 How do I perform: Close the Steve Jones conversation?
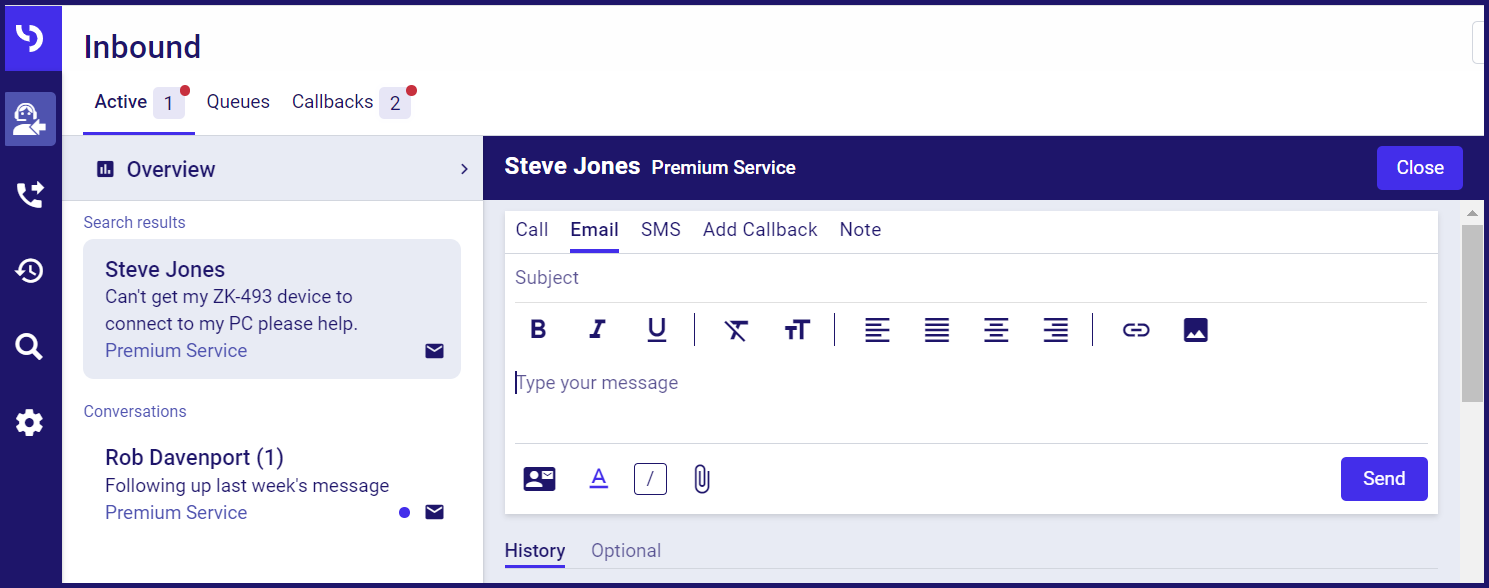click(x=1420, y=168)
